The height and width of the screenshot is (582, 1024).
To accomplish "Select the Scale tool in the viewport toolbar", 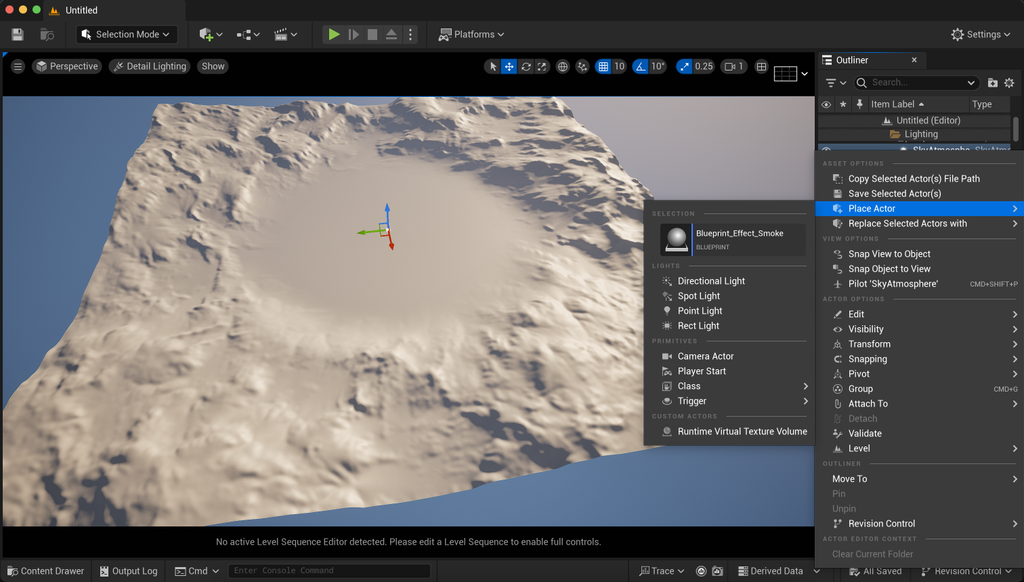I will pos(541,67).
